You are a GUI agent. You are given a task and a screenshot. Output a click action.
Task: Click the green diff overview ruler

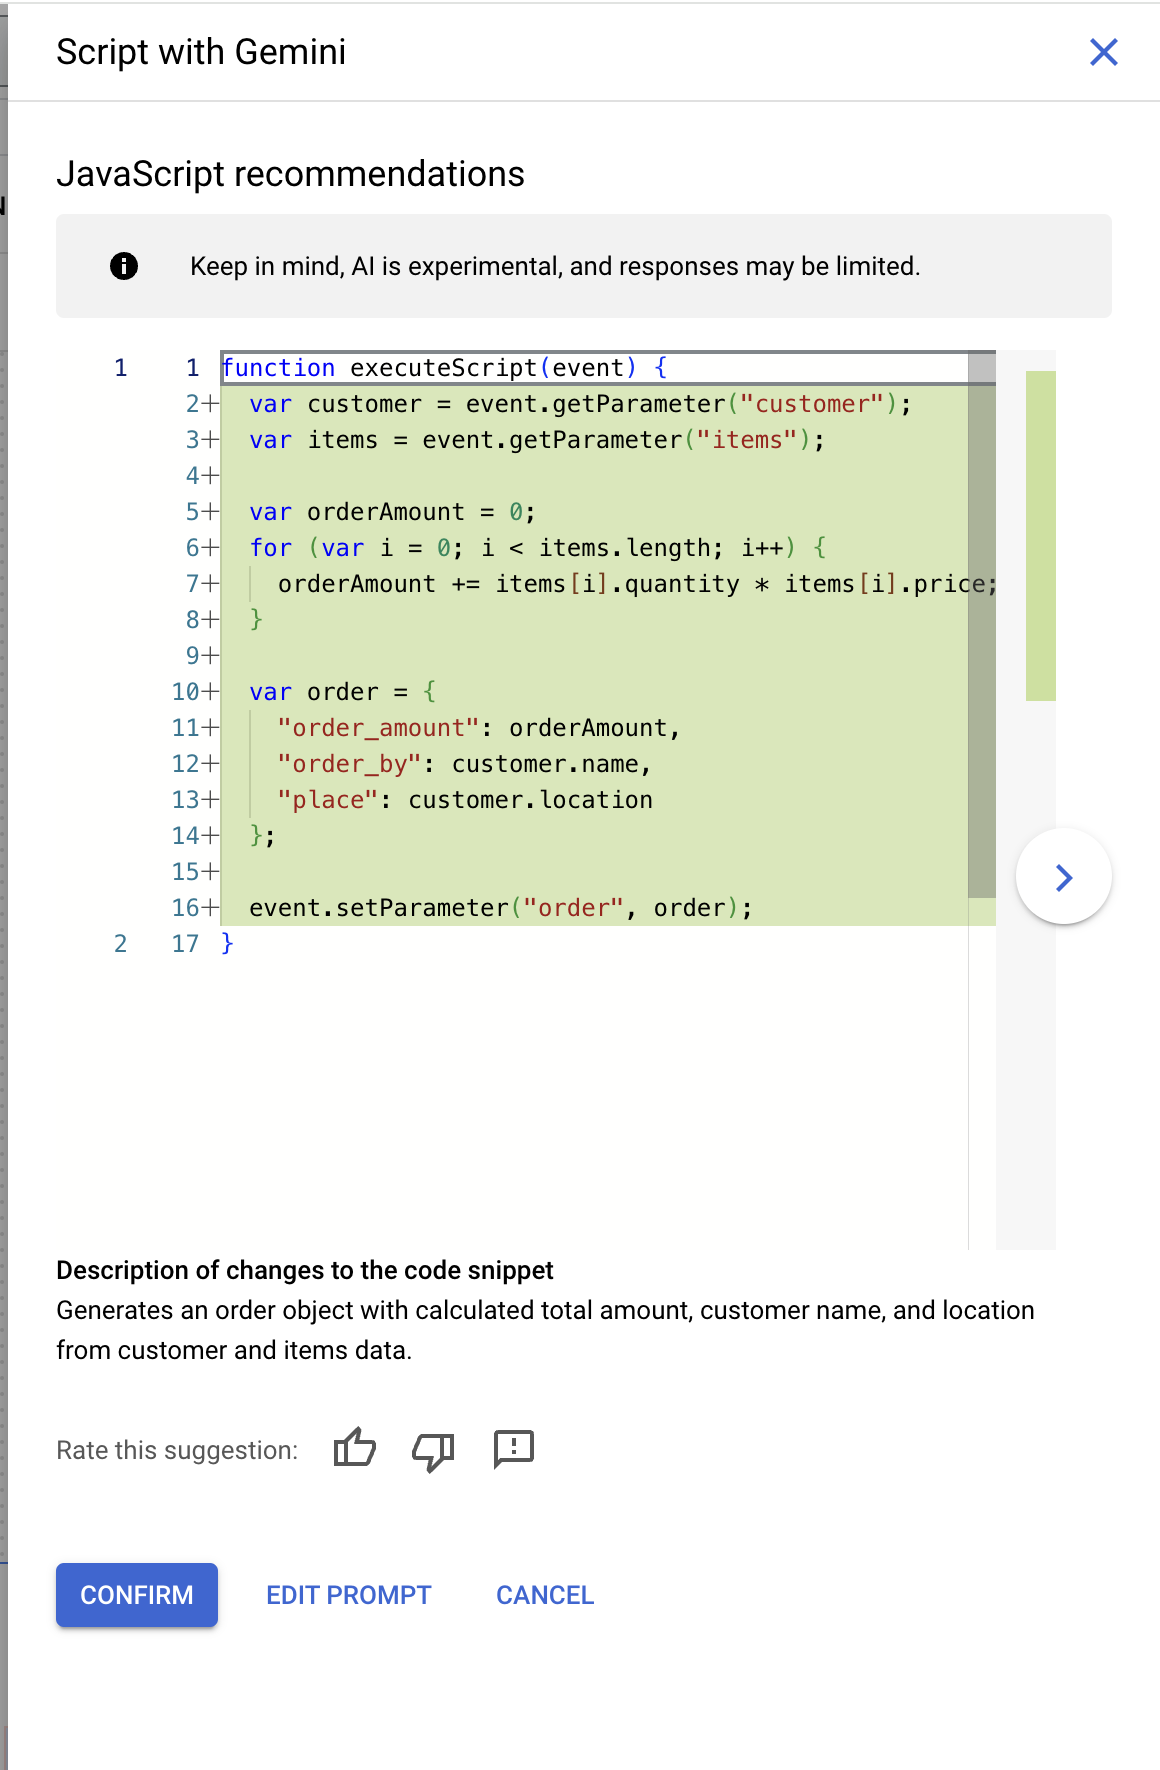(1040, 536)
